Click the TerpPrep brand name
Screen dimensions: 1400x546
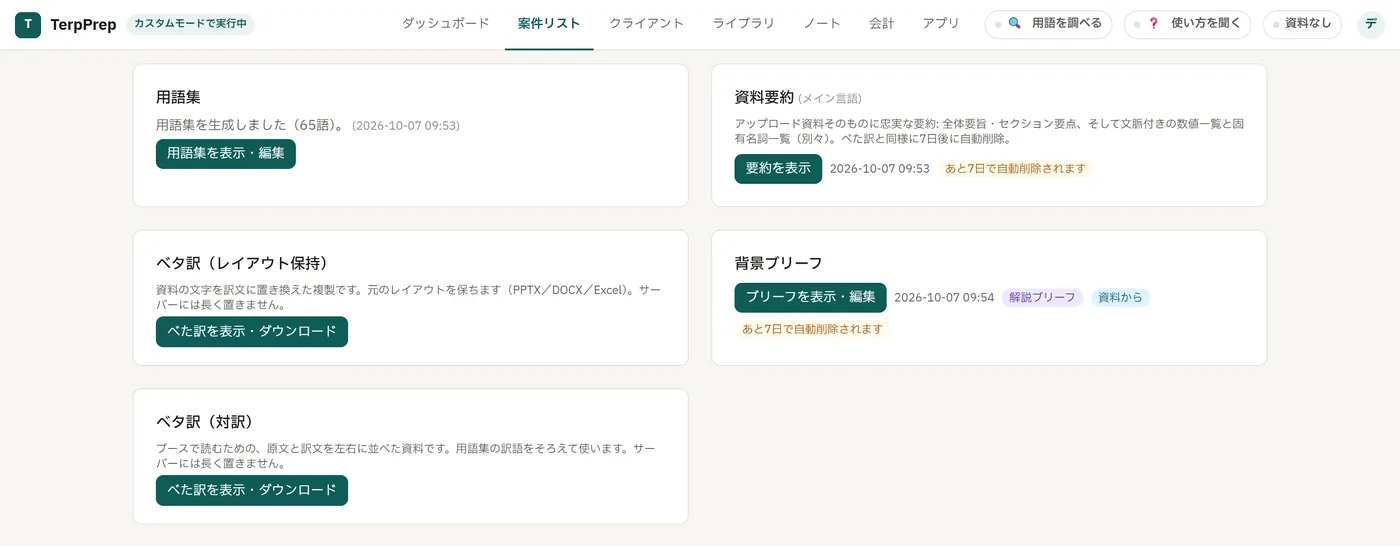tap(83, 25)
